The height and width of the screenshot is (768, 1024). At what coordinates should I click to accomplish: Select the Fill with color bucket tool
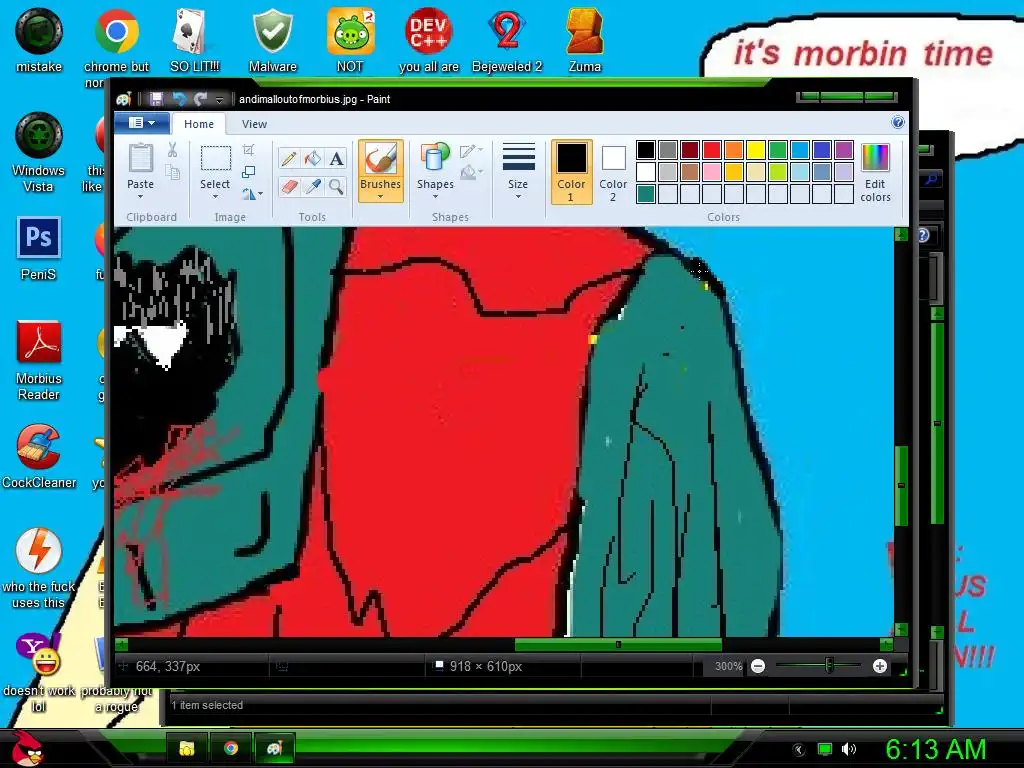tap(313, 159)
